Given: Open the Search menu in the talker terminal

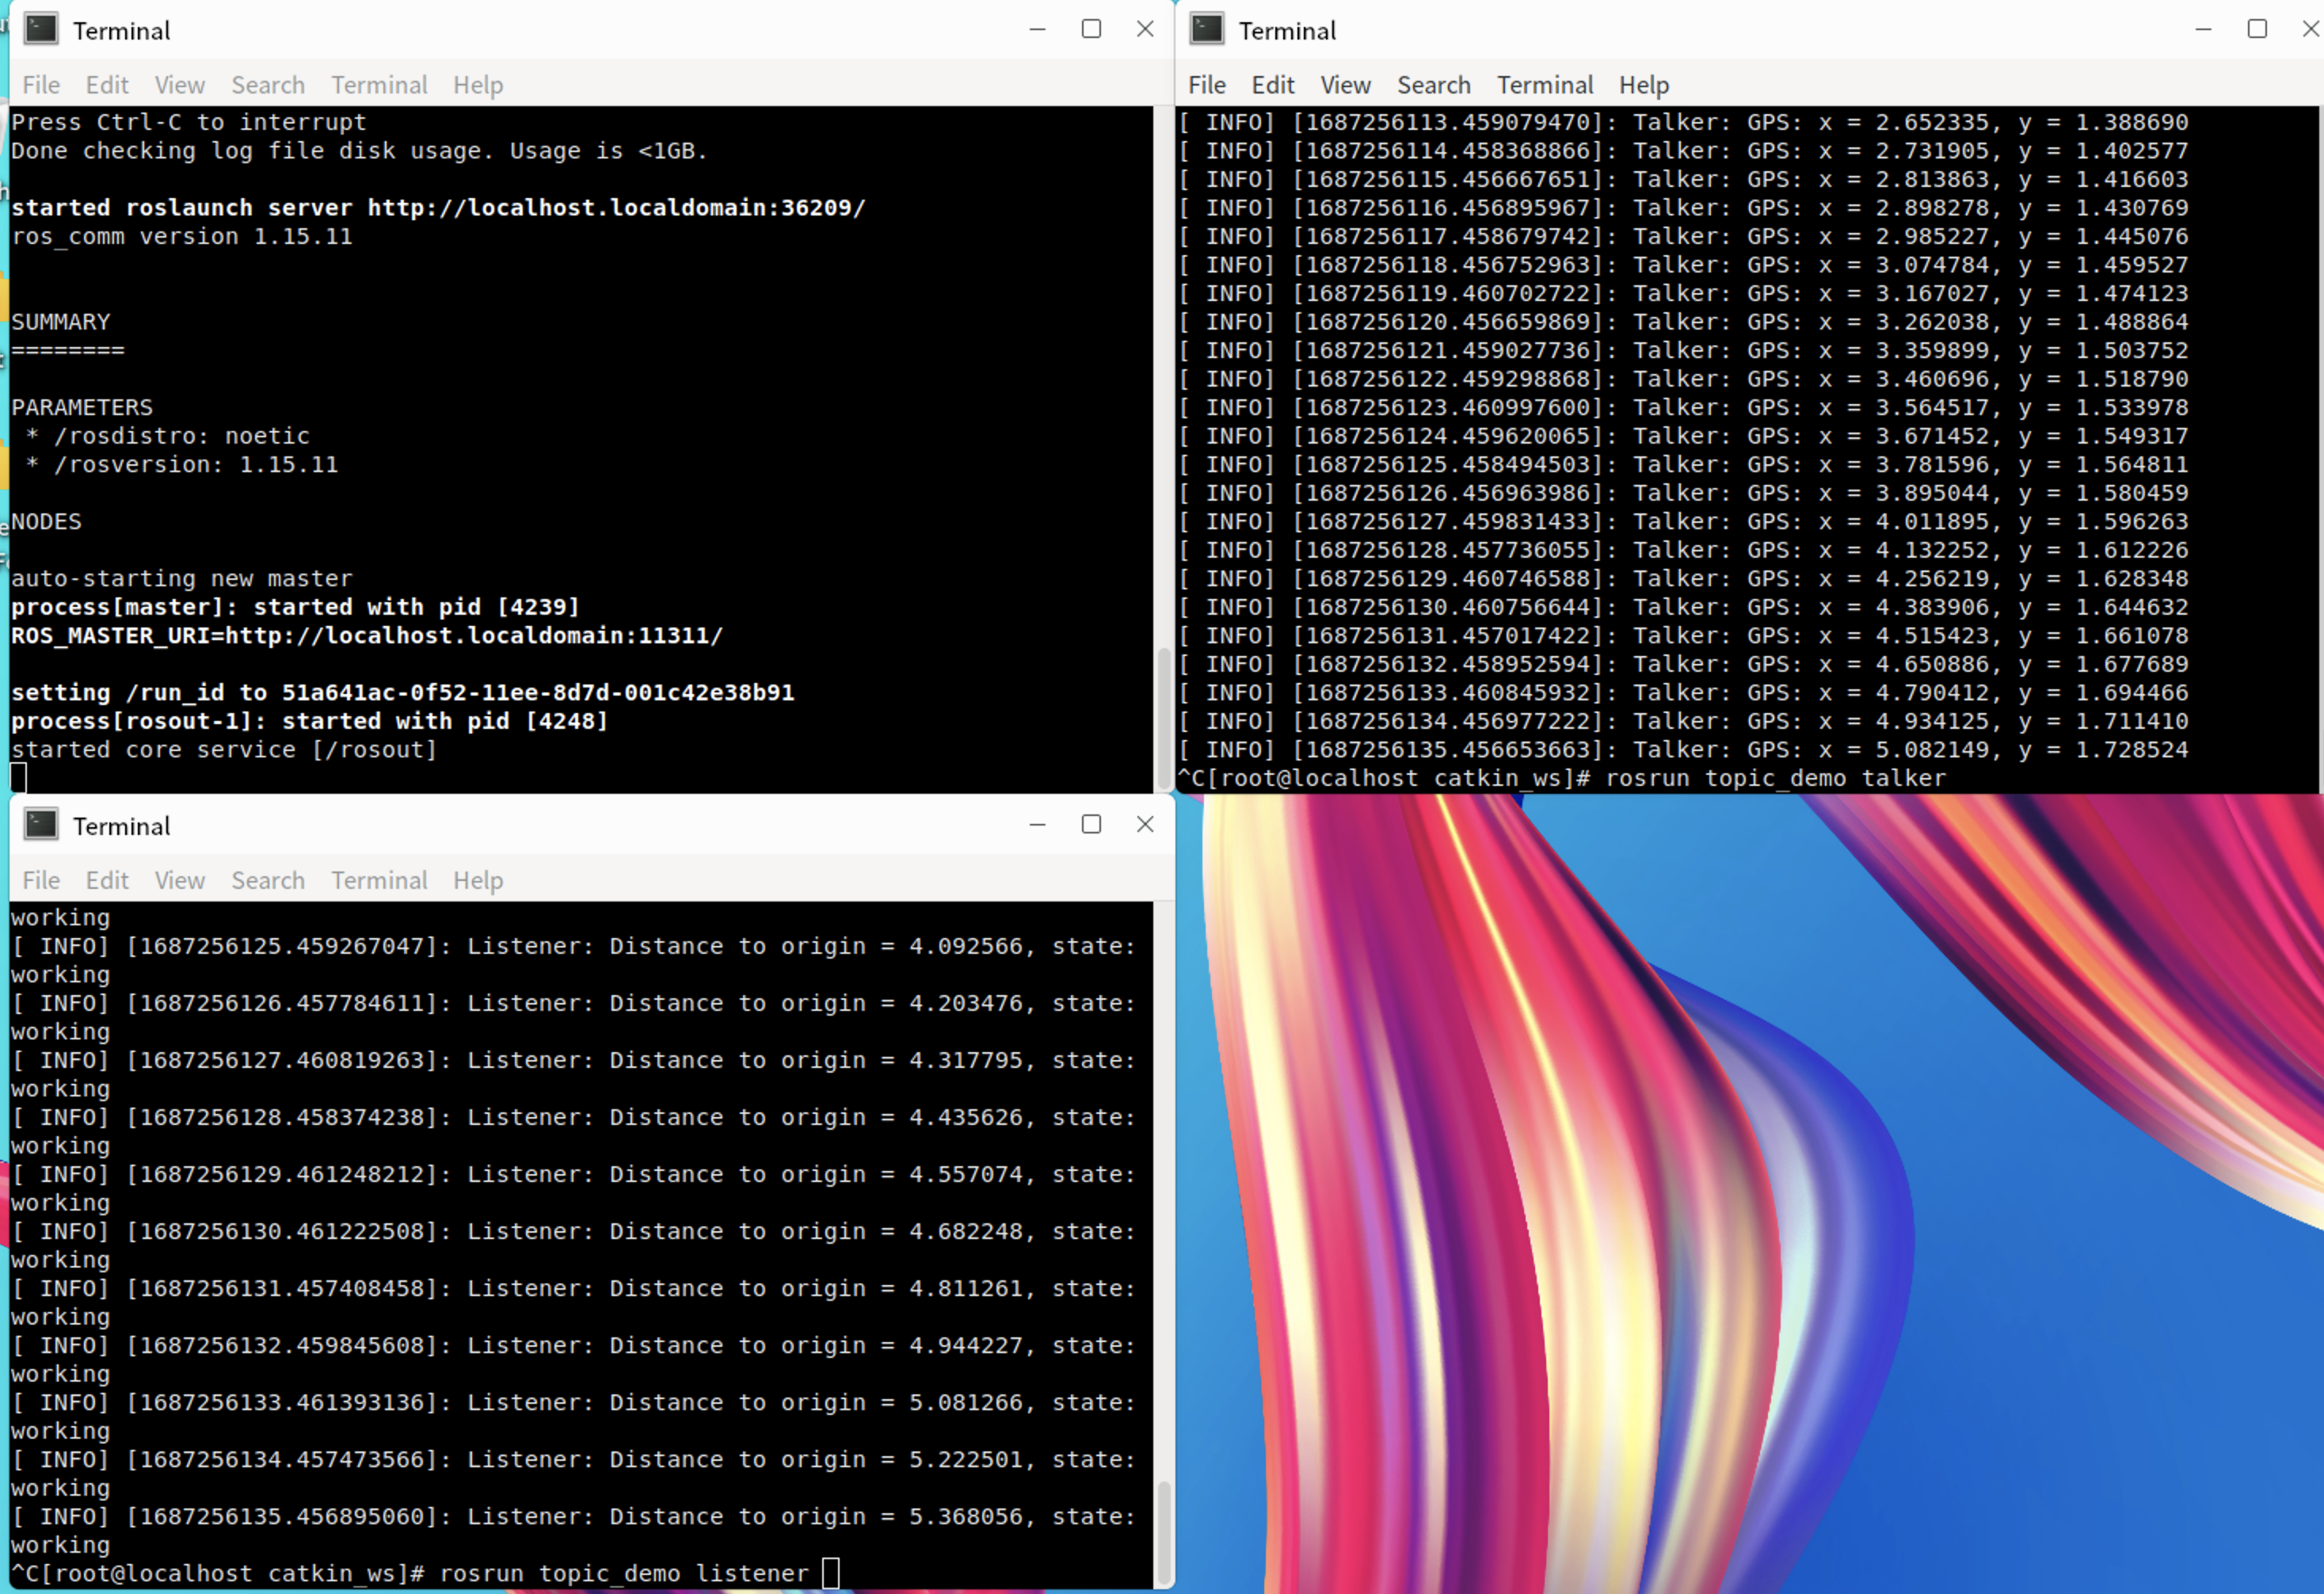Looking at the screenshot, I should [1433, 85].
